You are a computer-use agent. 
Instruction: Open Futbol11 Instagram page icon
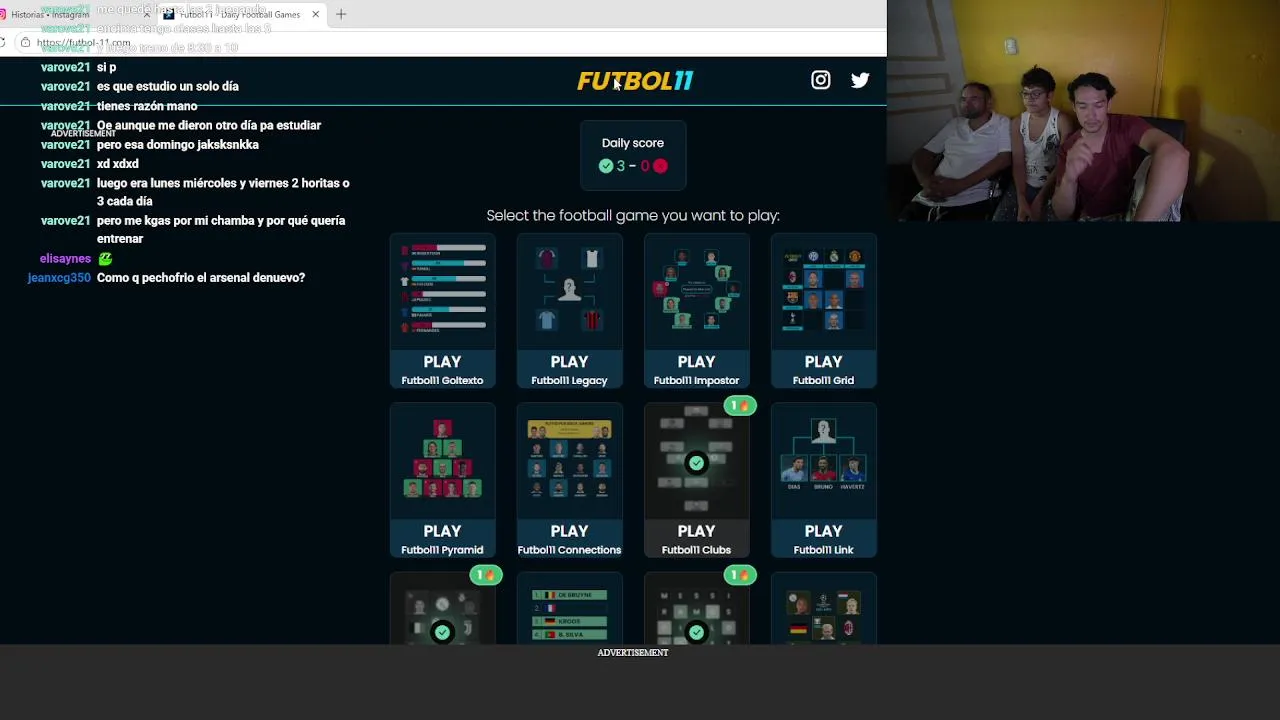pos(820,80)
